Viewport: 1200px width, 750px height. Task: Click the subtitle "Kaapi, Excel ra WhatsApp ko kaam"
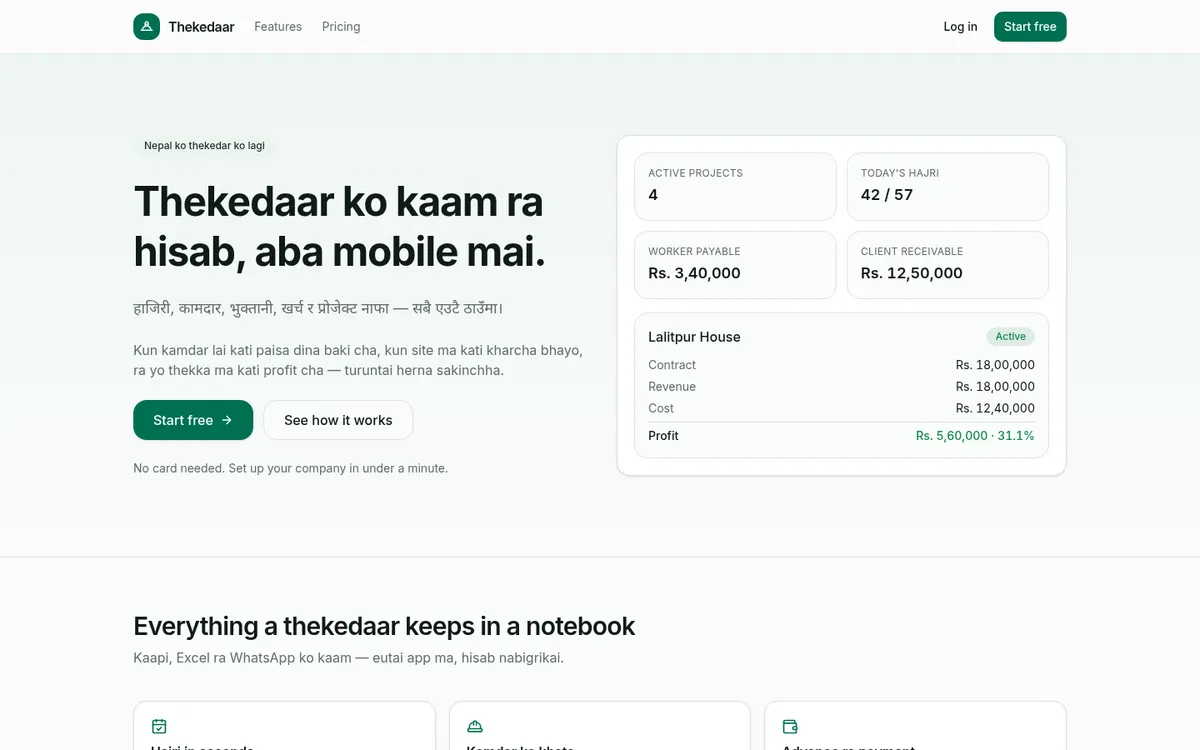[348, 658]
